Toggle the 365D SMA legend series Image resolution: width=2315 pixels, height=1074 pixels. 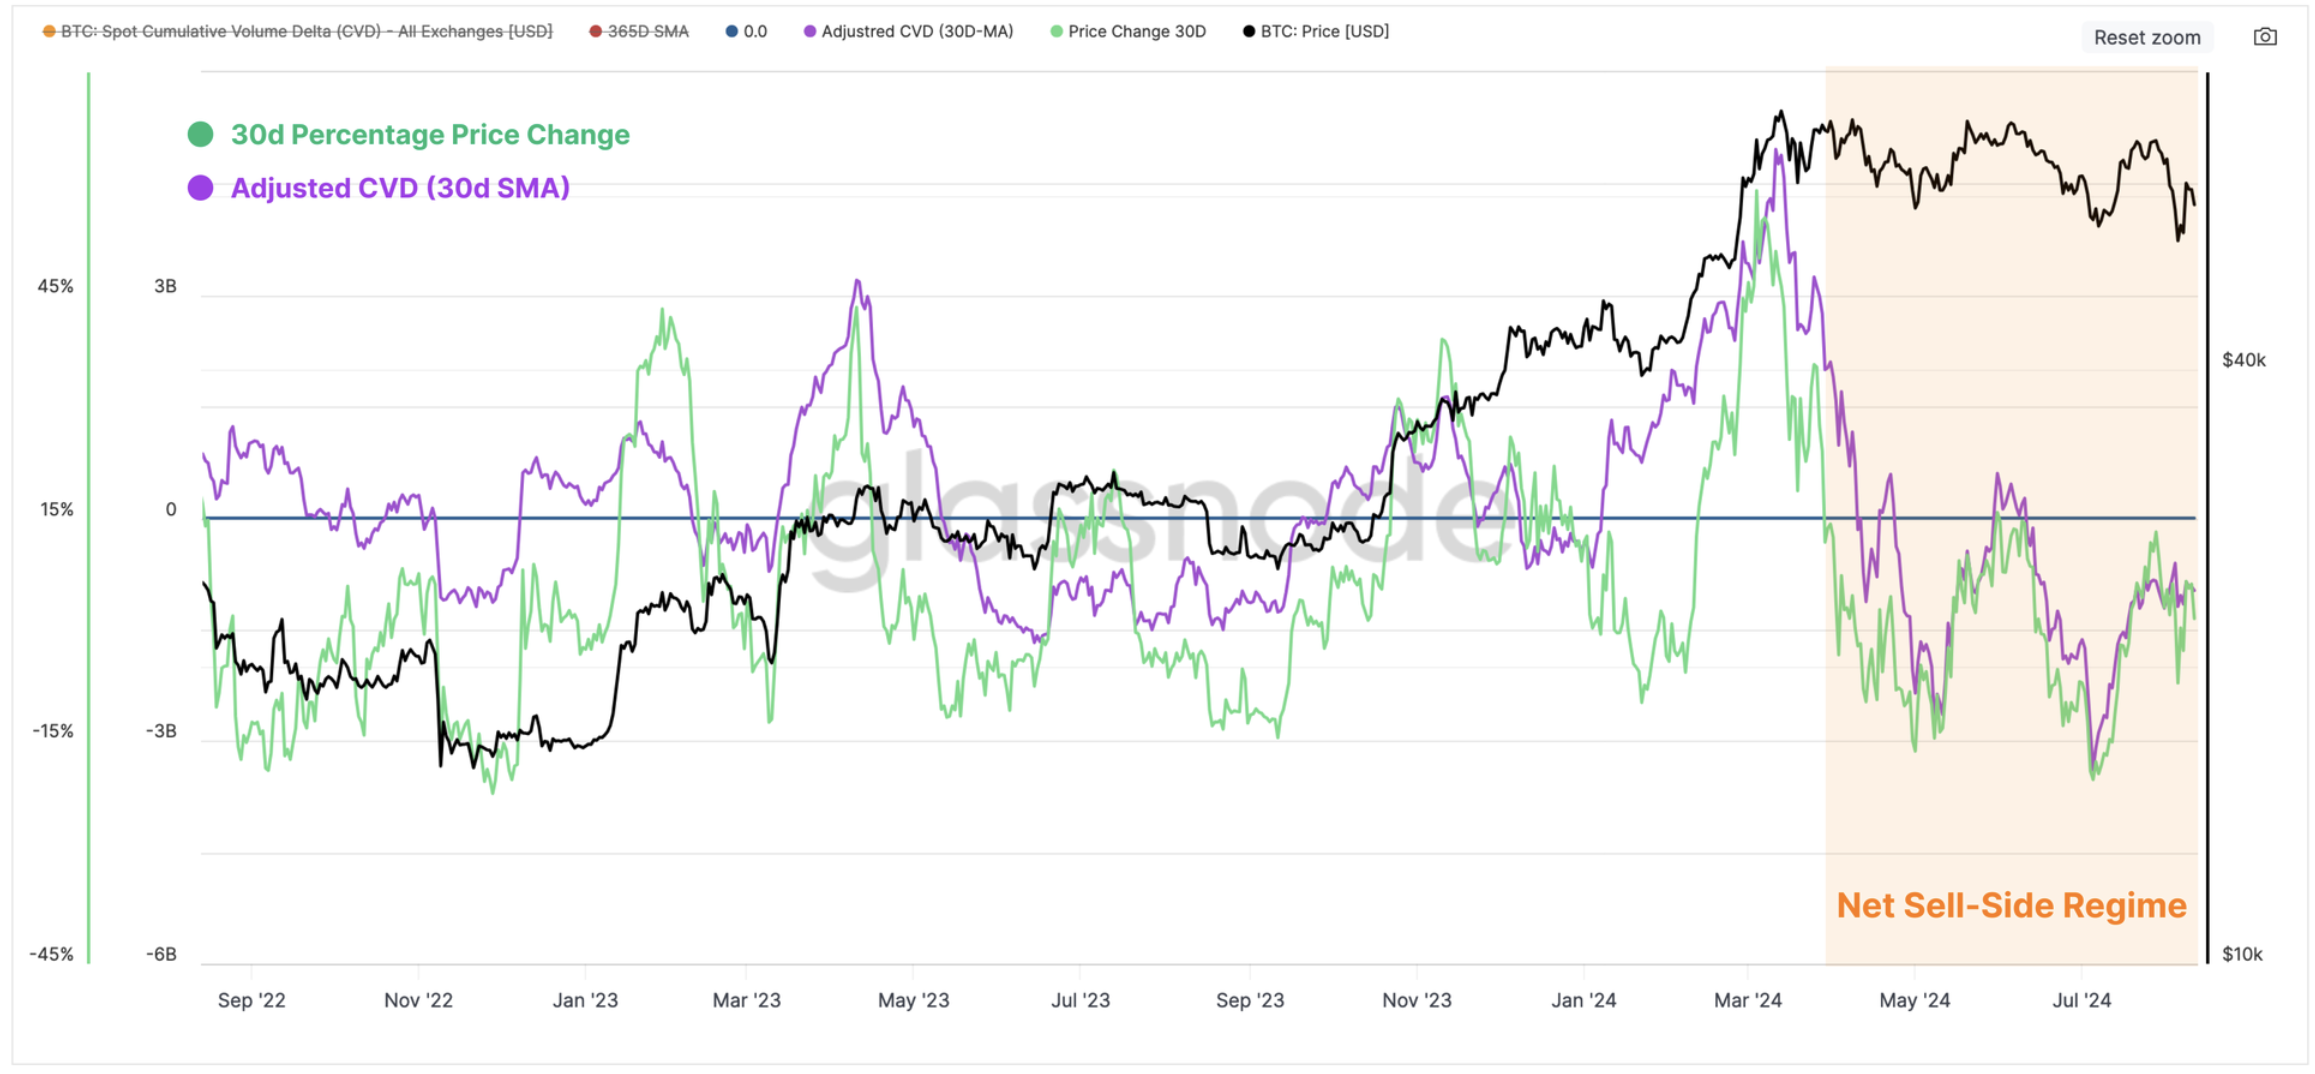point(639,31)
